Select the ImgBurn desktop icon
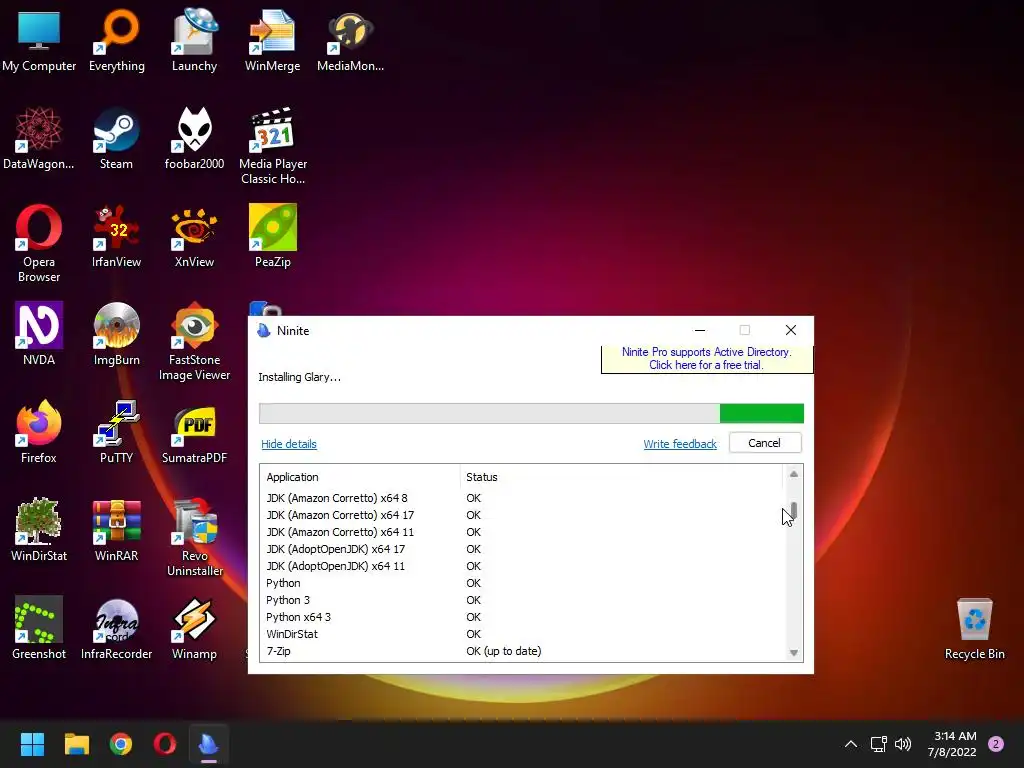Viewport: 1024px width, 768px height. (x=116, y=334)
